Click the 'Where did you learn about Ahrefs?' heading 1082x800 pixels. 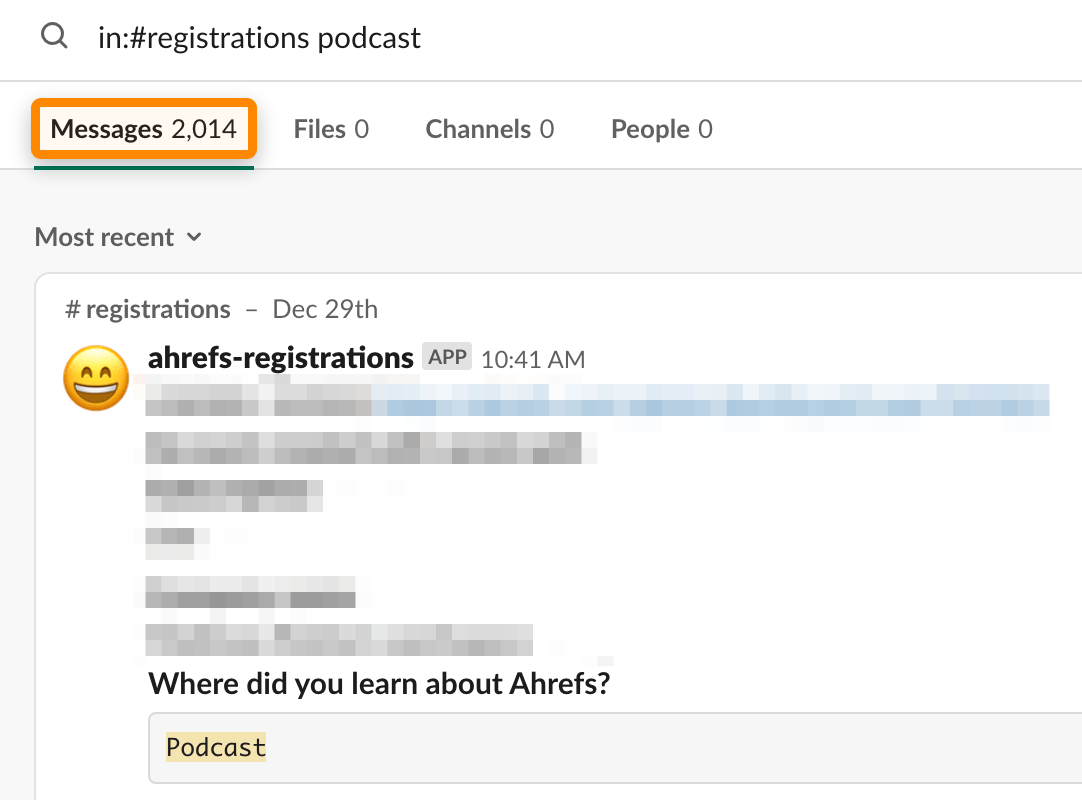(x=379, y=684)
